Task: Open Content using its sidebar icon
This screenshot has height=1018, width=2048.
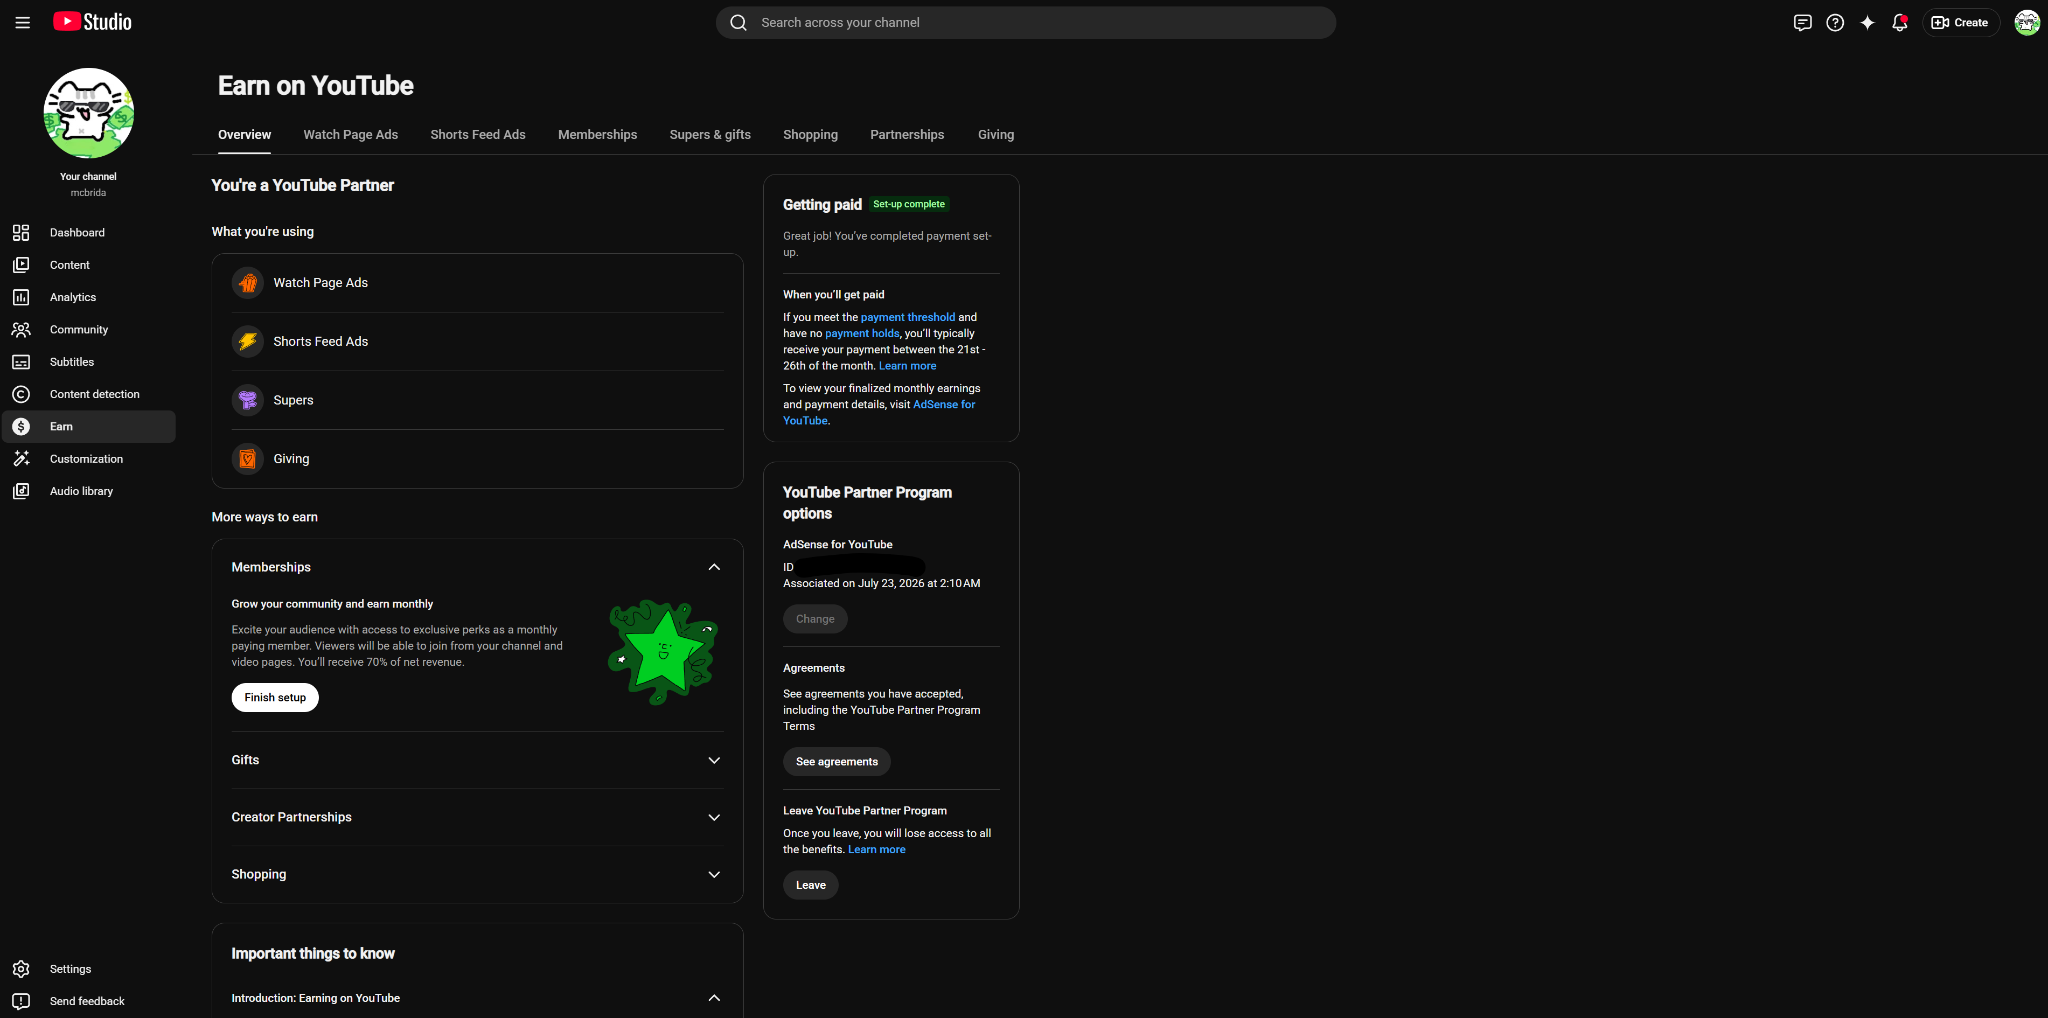Action: pos(21,265)
